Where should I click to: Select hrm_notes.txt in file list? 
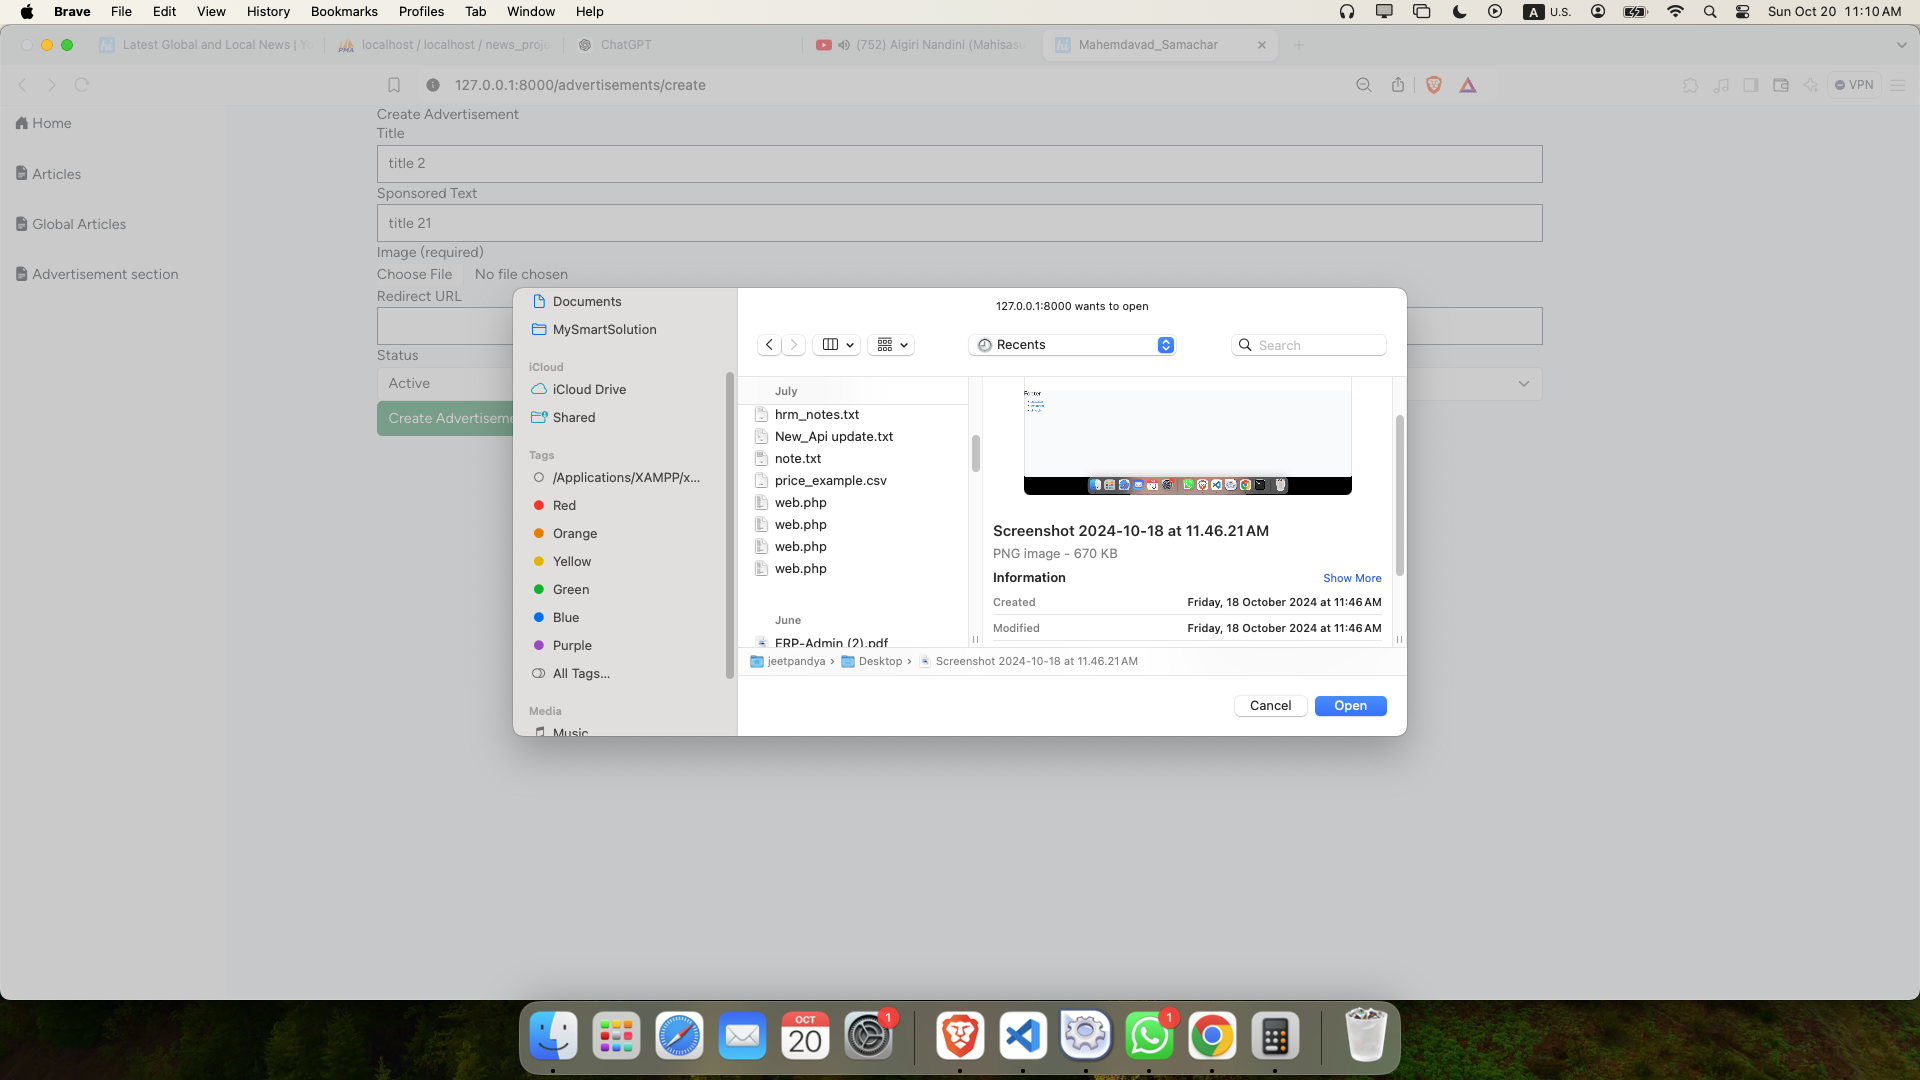[816, 415]
